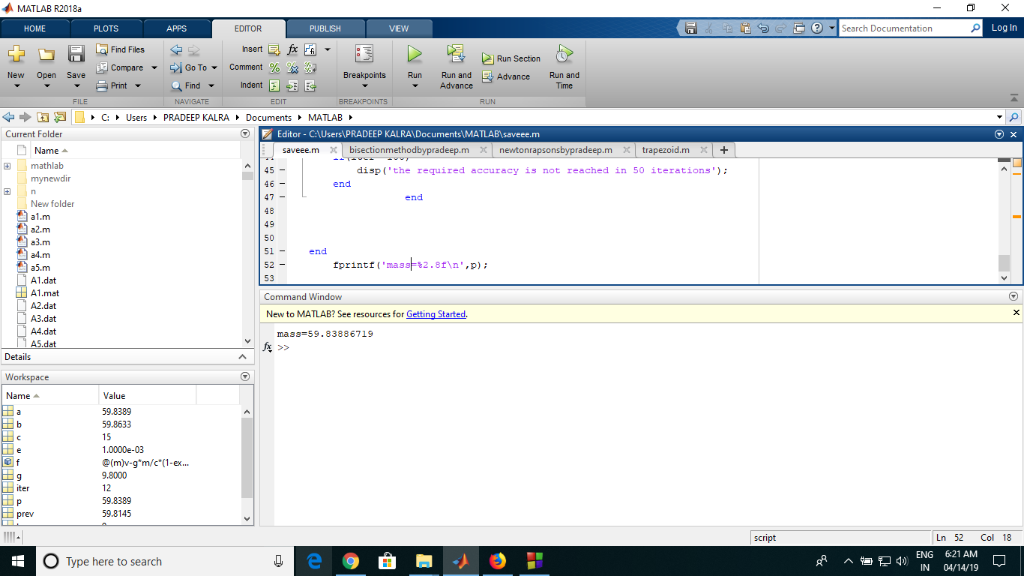Switch to the PLOTS ribbon tab
This screenshot has width=1024, height=576.
[x=106, y=29]
